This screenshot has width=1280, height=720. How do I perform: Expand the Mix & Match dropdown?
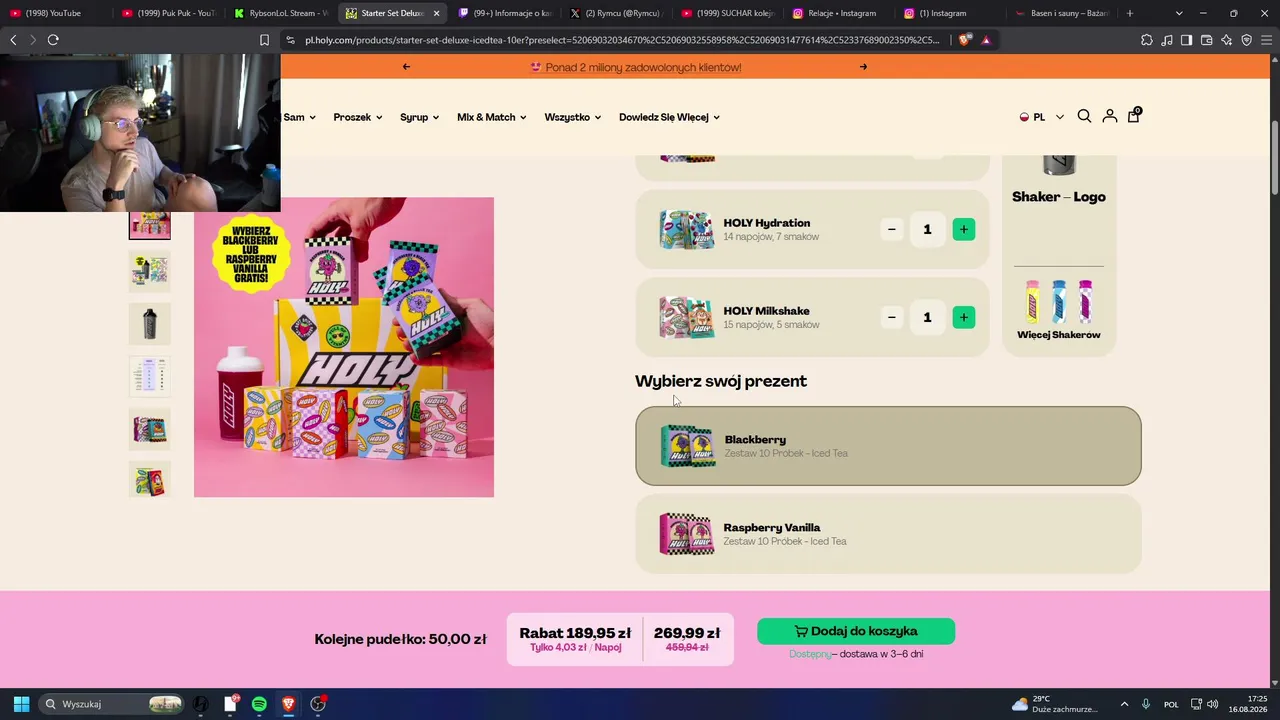tap(492, 117)
